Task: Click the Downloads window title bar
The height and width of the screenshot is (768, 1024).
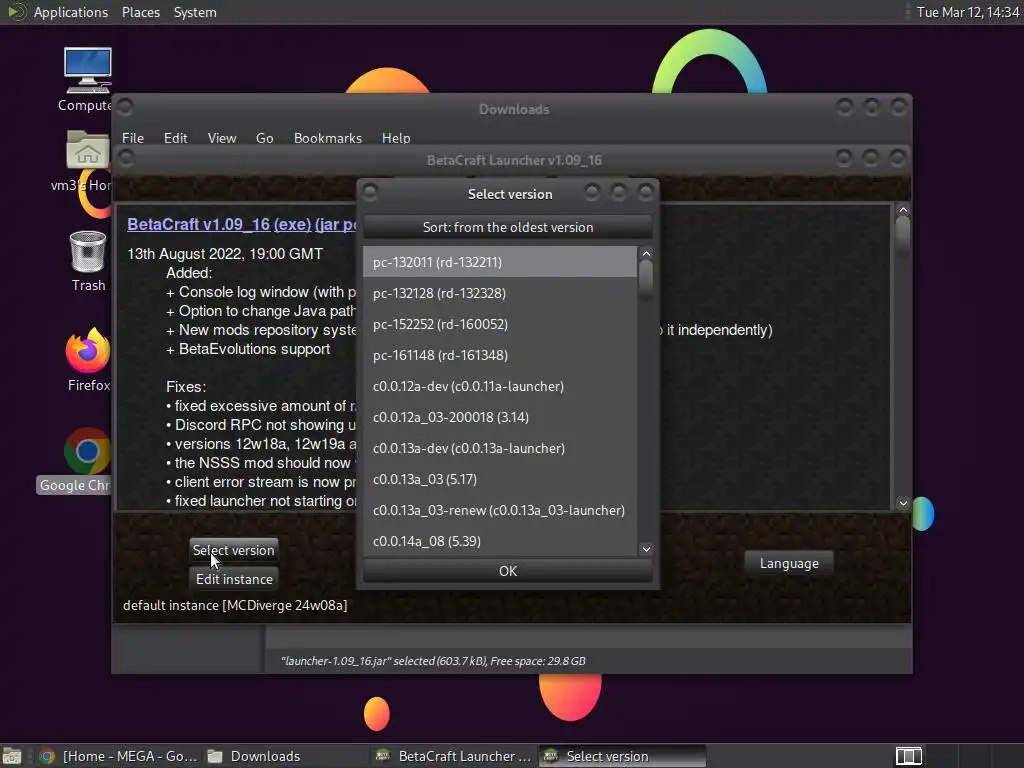Action: click(514, 109)
